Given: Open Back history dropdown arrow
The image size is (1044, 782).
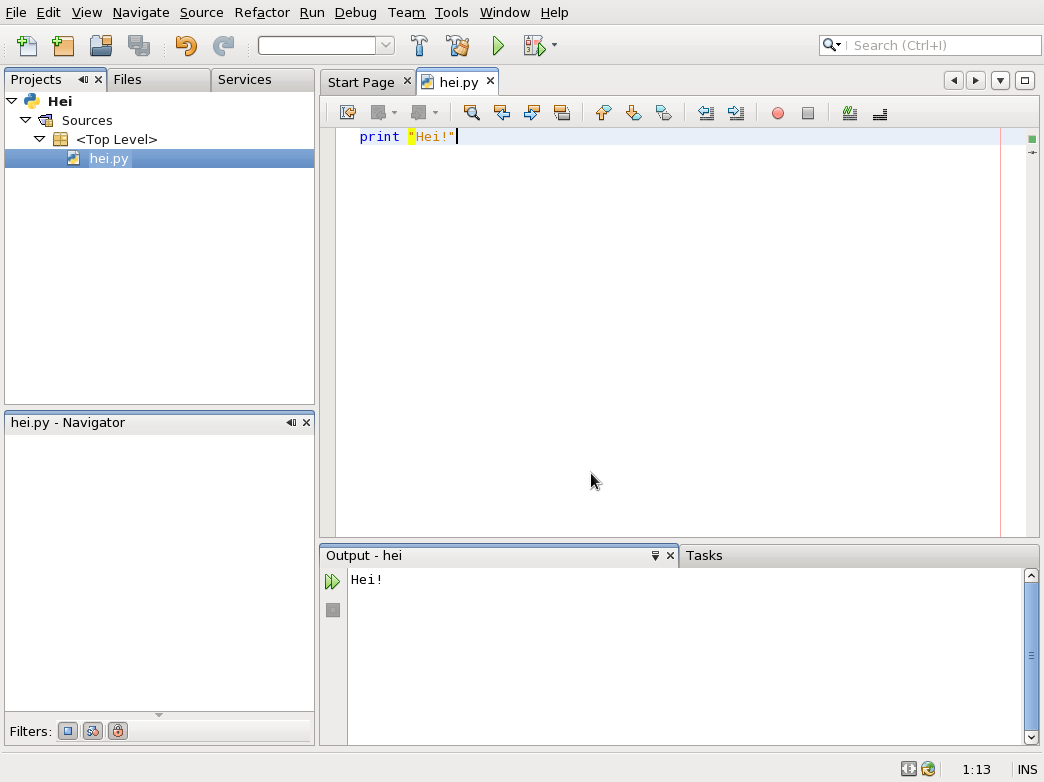Looking at the screenshot, I should (394, 113).
